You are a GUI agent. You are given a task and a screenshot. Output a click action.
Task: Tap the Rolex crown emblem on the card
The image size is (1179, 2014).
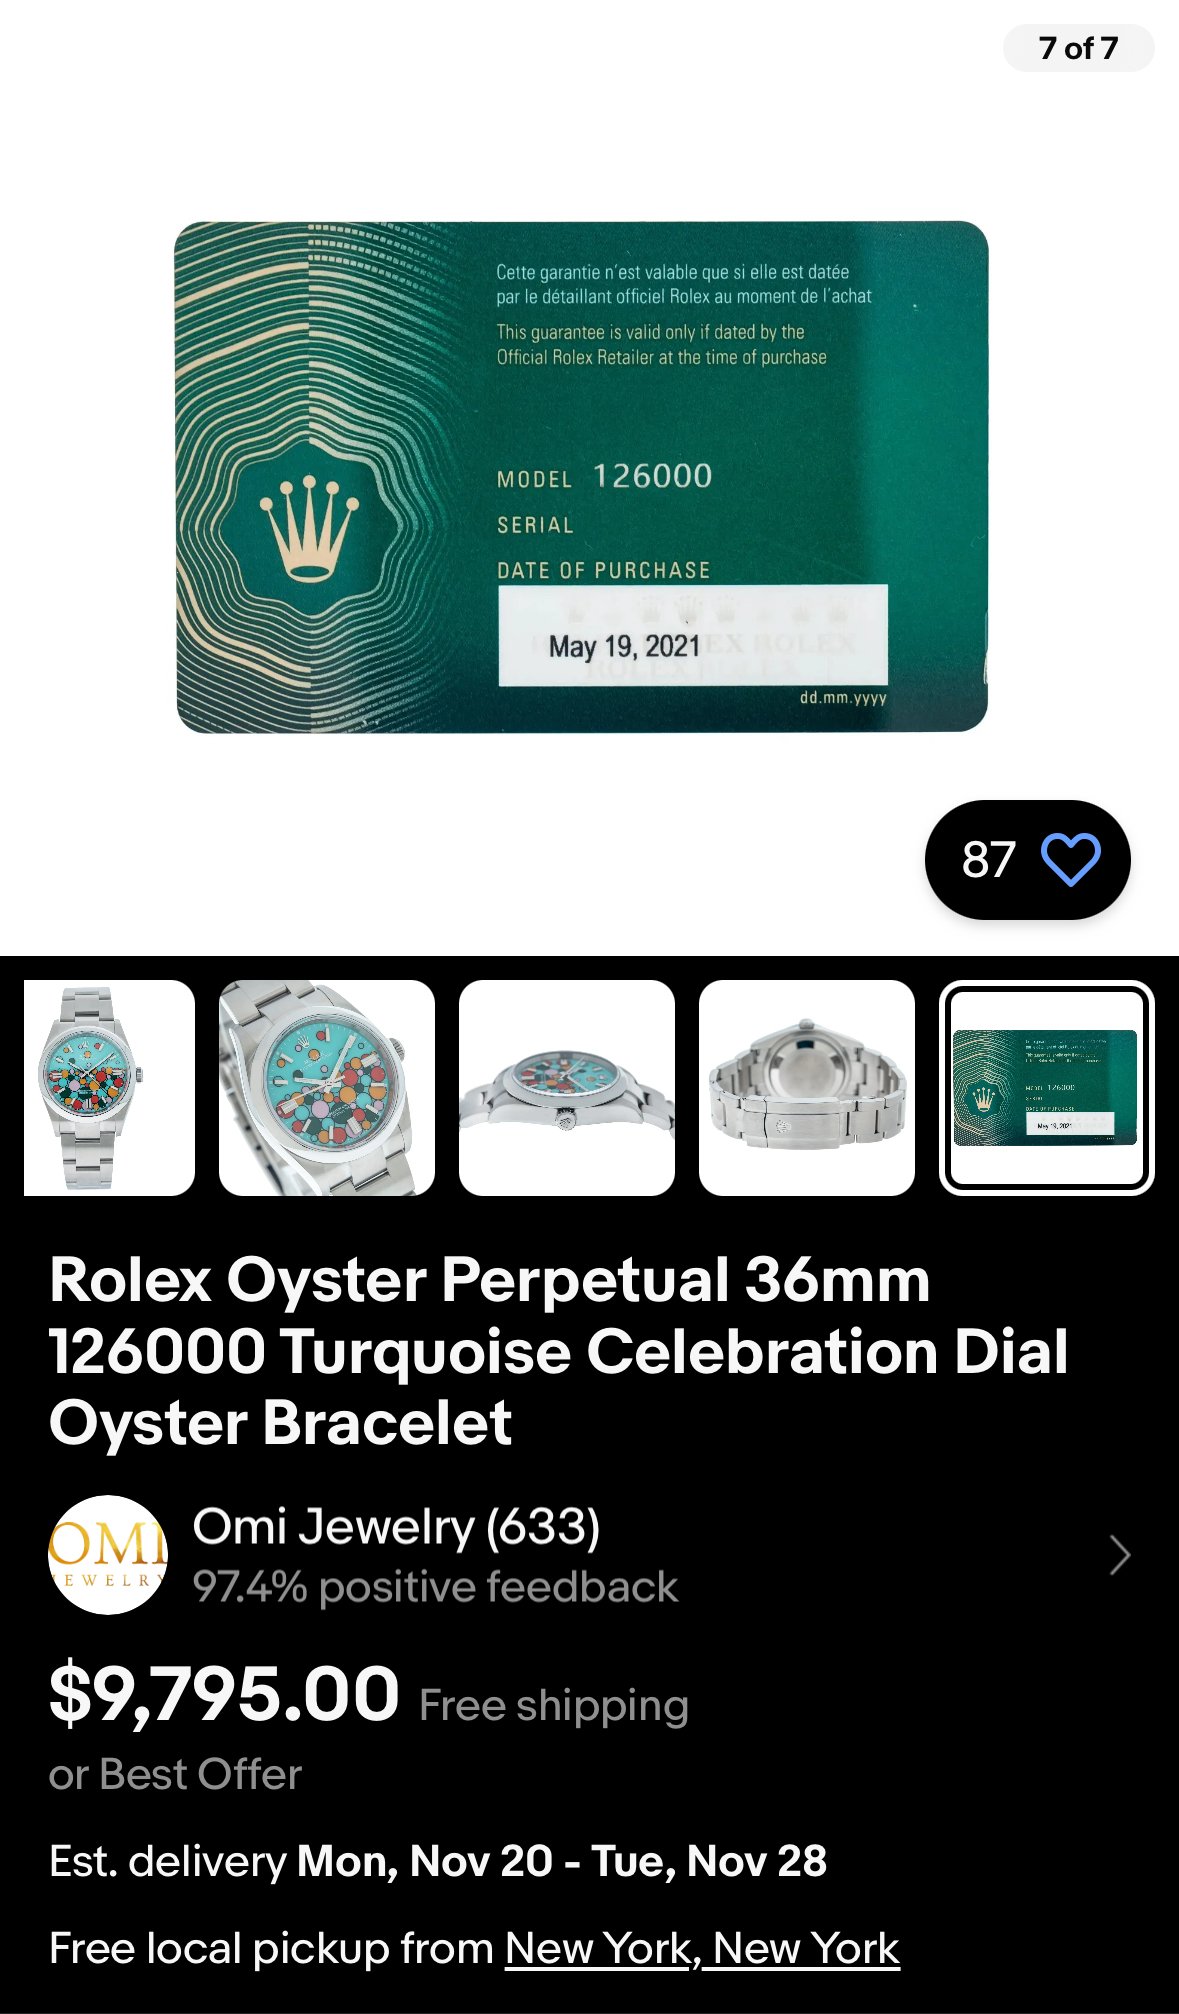pyautogui.click(x=309, y=526)
